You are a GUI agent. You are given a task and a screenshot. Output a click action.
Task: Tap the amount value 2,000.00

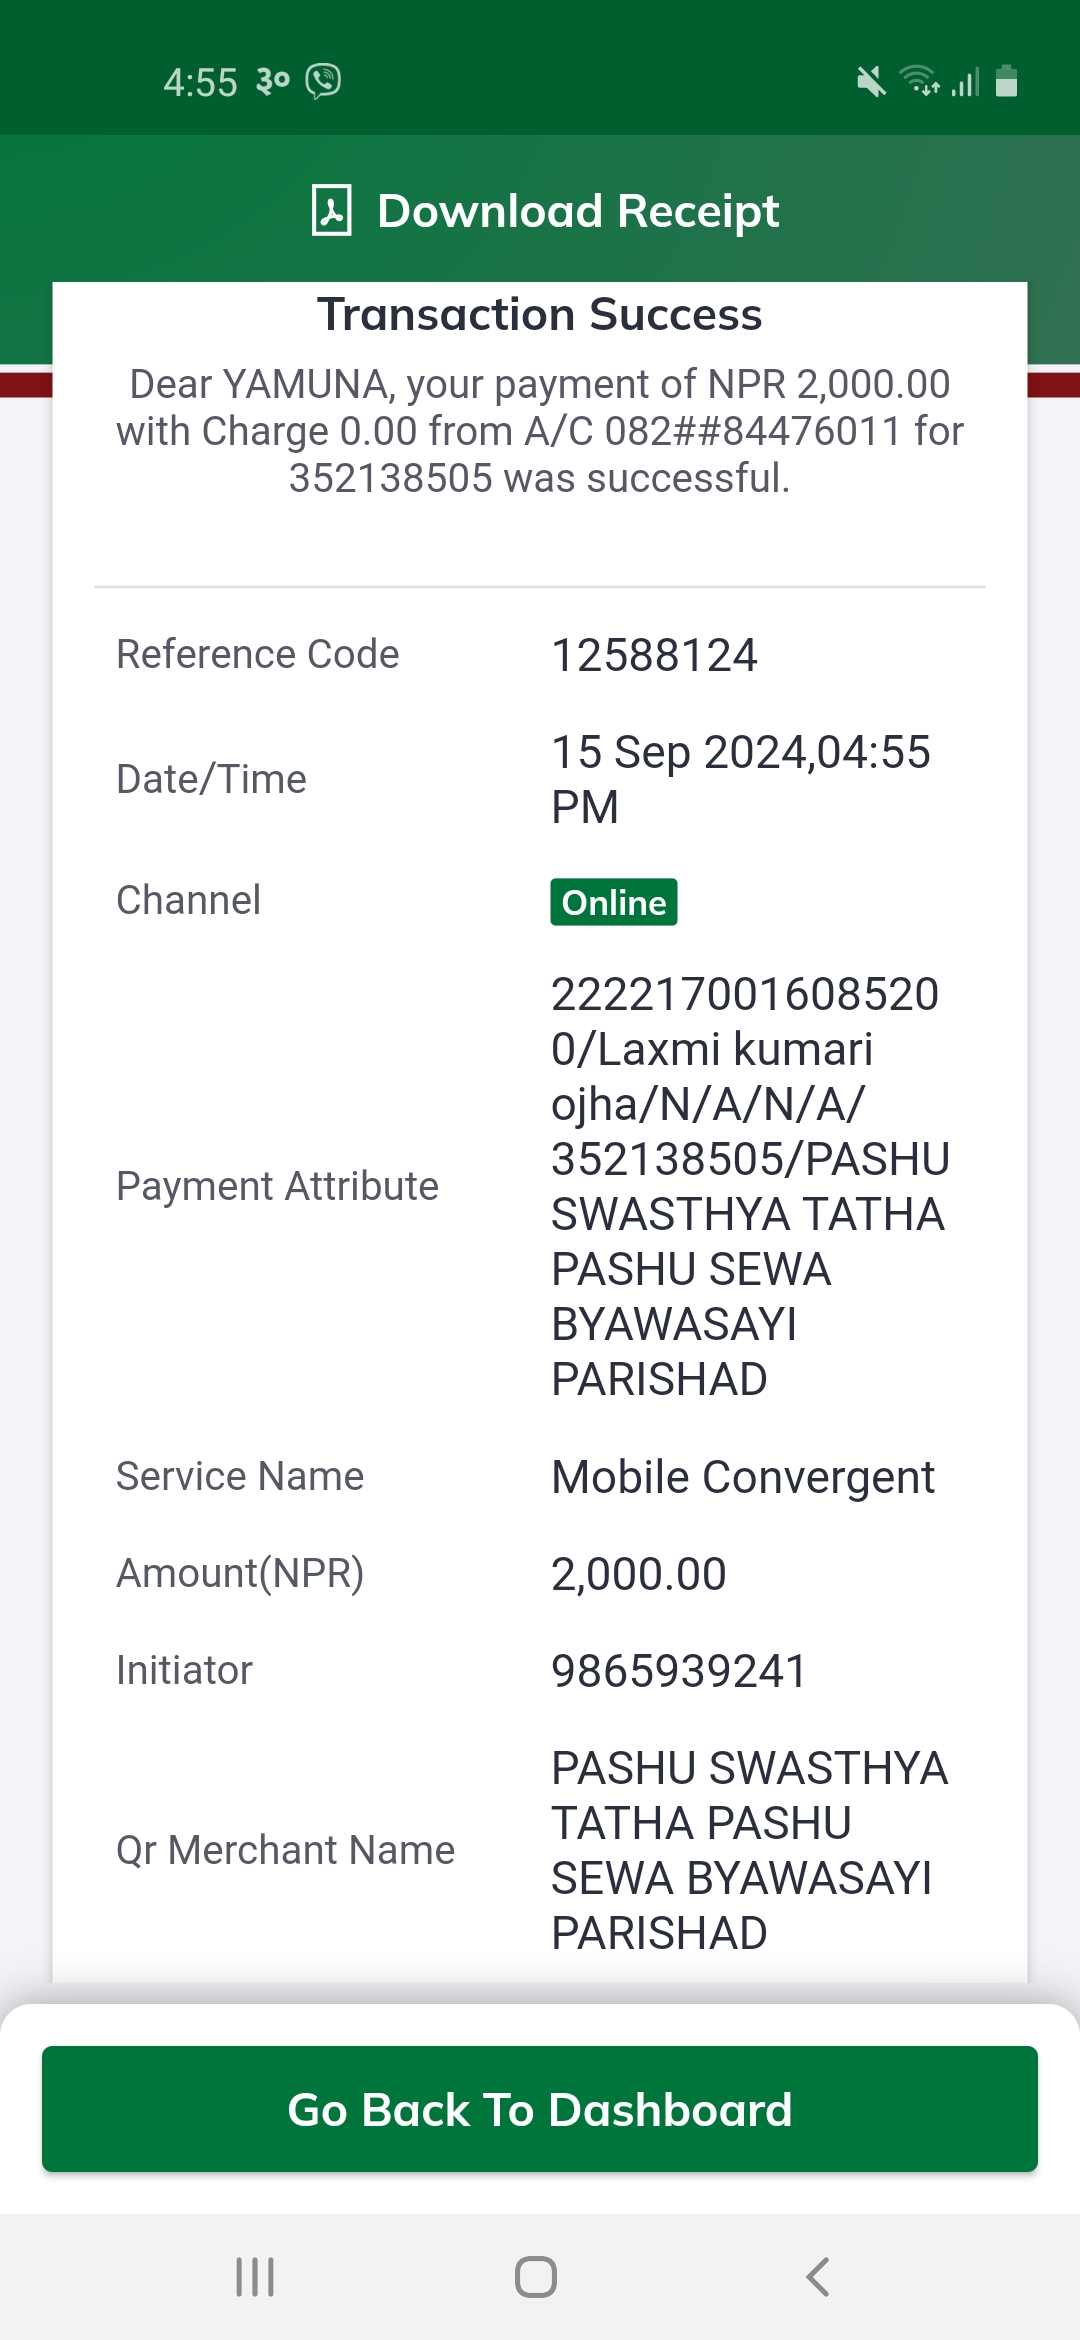pyautogui.click(x=639, y=1574)
